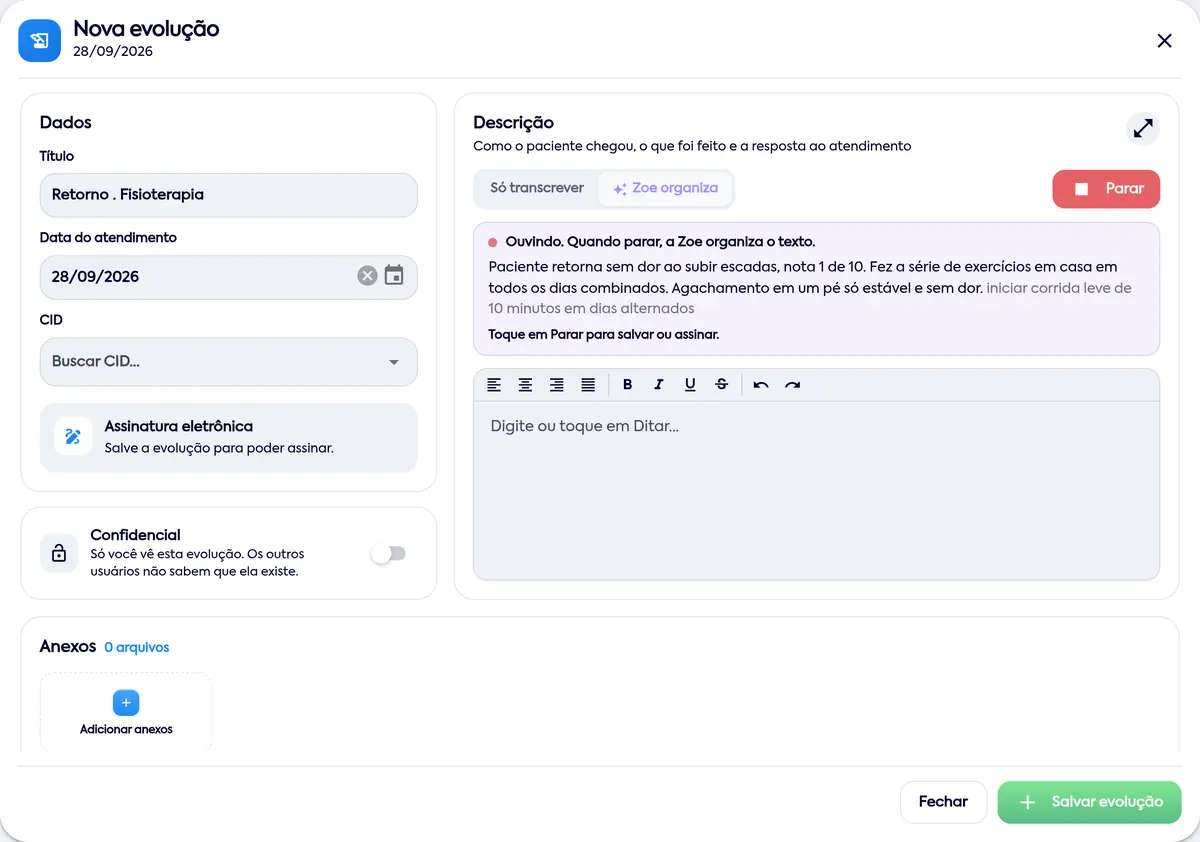
Task: Click the header date 28/09/2026
Action: pyautogui.click(x=113, y=51)
